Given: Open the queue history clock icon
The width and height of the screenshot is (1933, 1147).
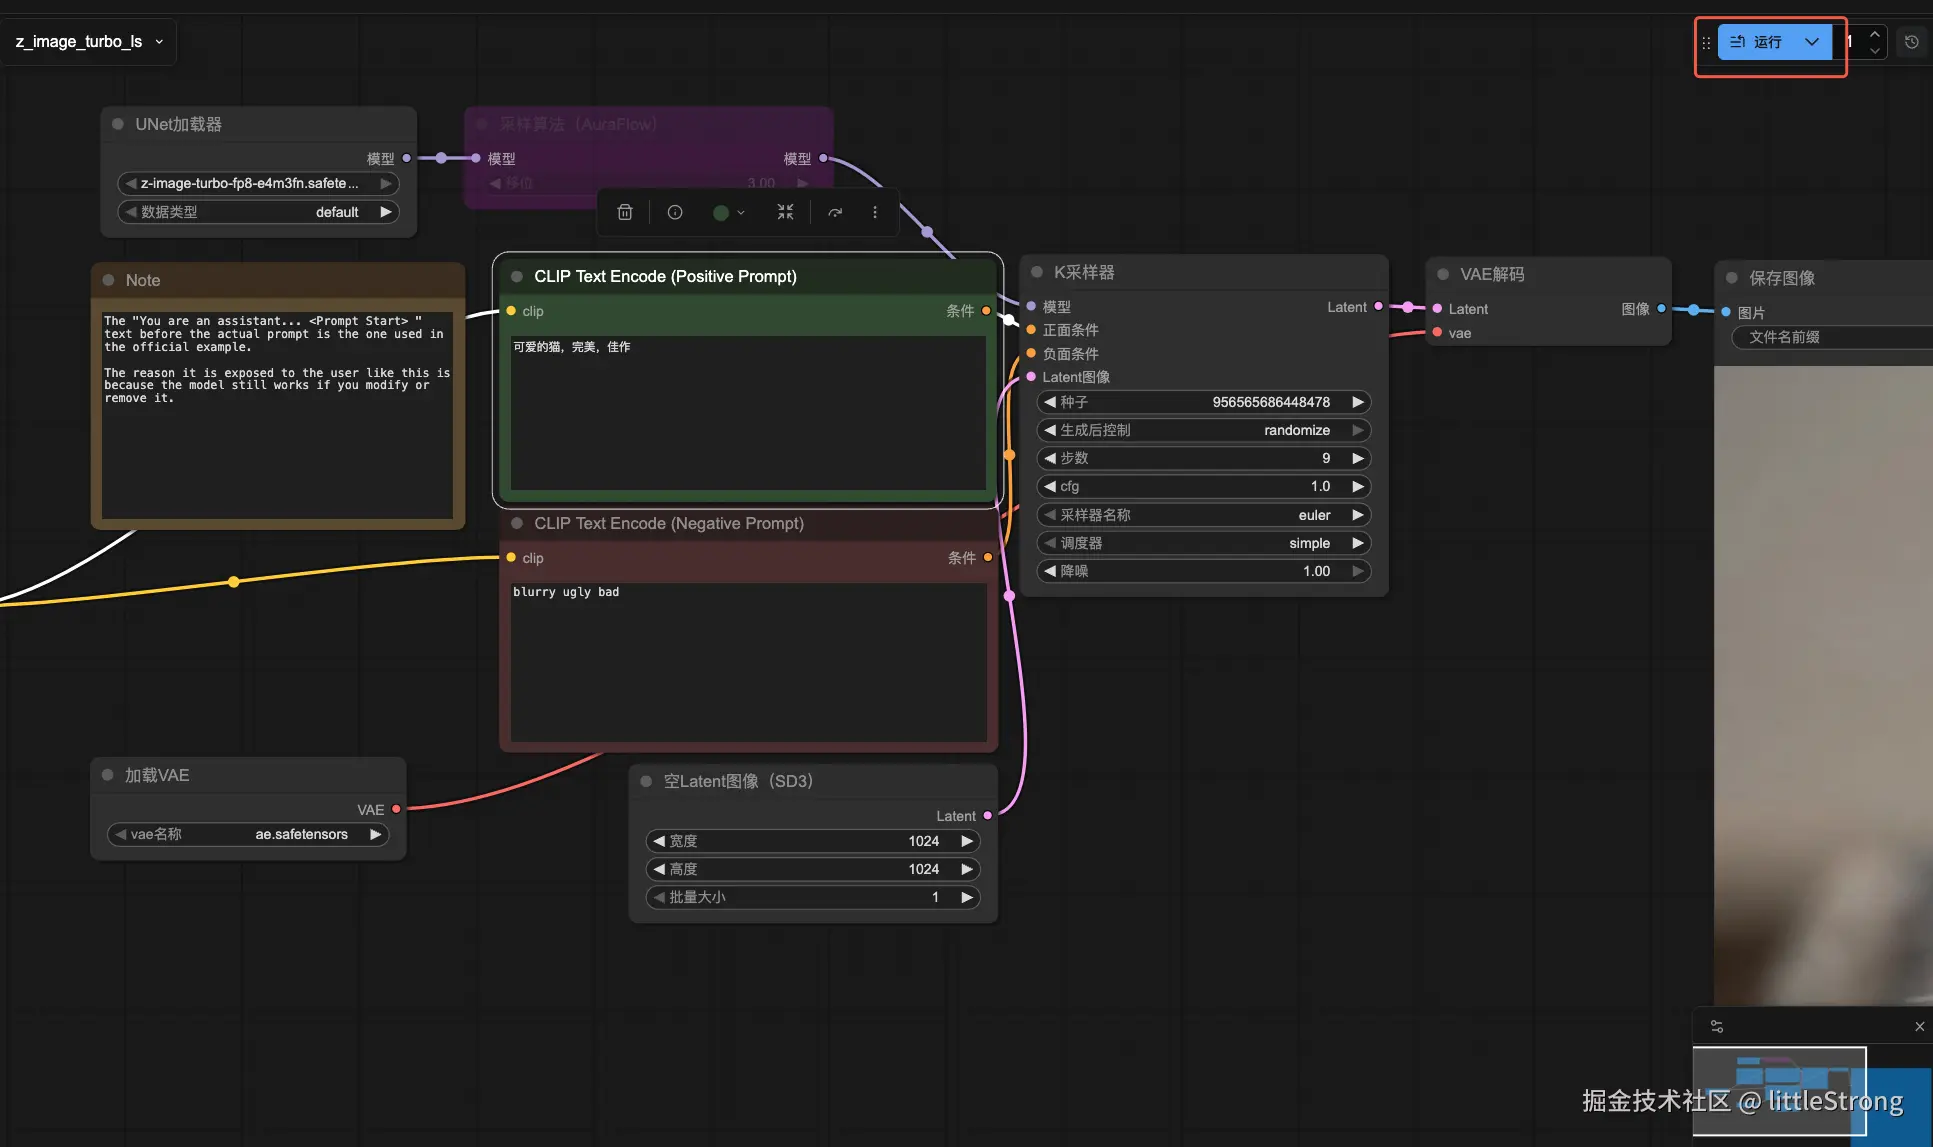Looking at the screenshot, I should coord(1911,42).
